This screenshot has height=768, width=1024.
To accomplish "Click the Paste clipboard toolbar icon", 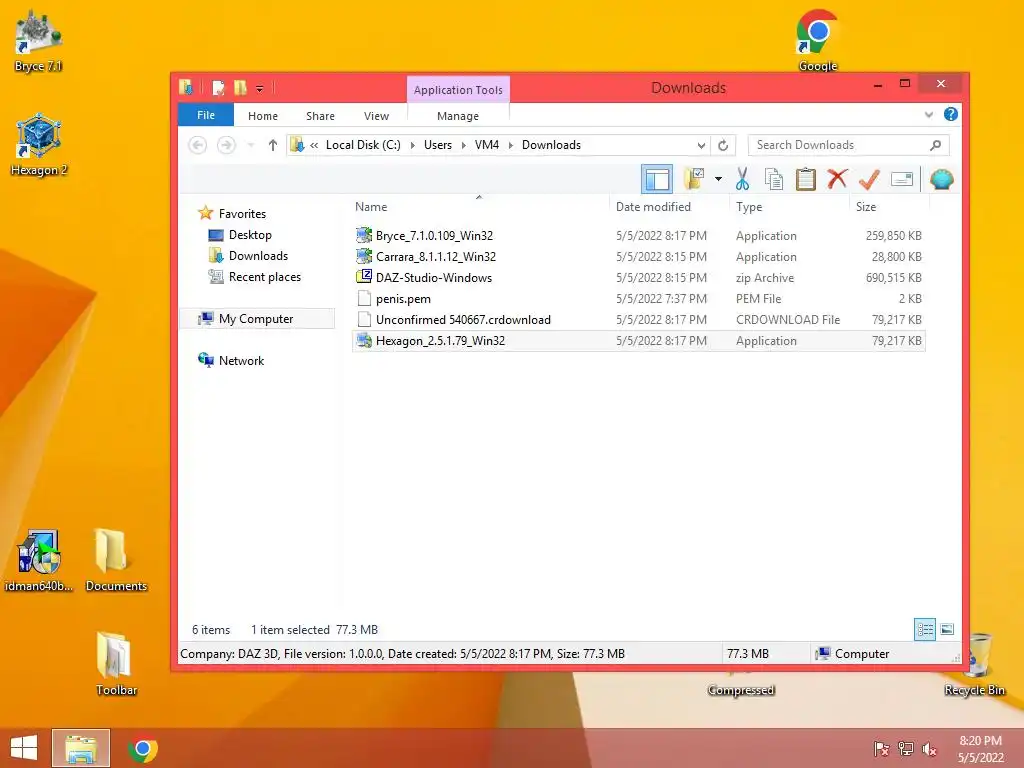I will point(806,179).
